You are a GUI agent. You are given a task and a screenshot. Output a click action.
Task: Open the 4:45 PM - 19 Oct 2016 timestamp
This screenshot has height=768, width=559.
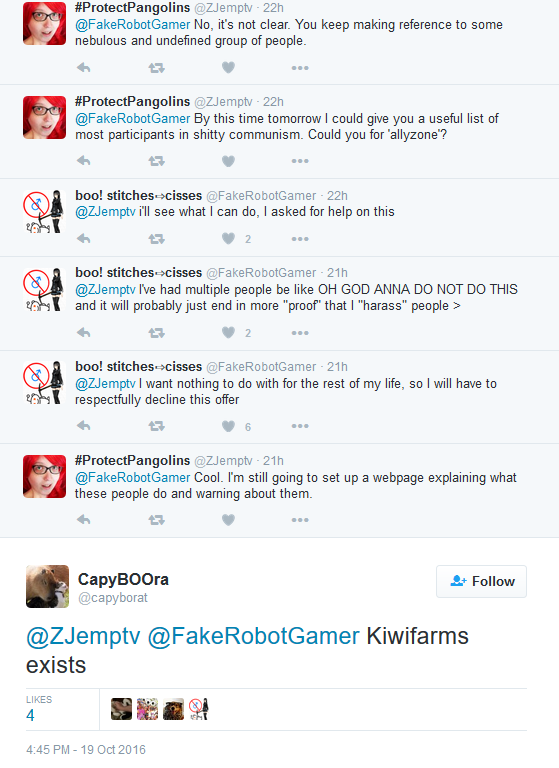[86, 750]
